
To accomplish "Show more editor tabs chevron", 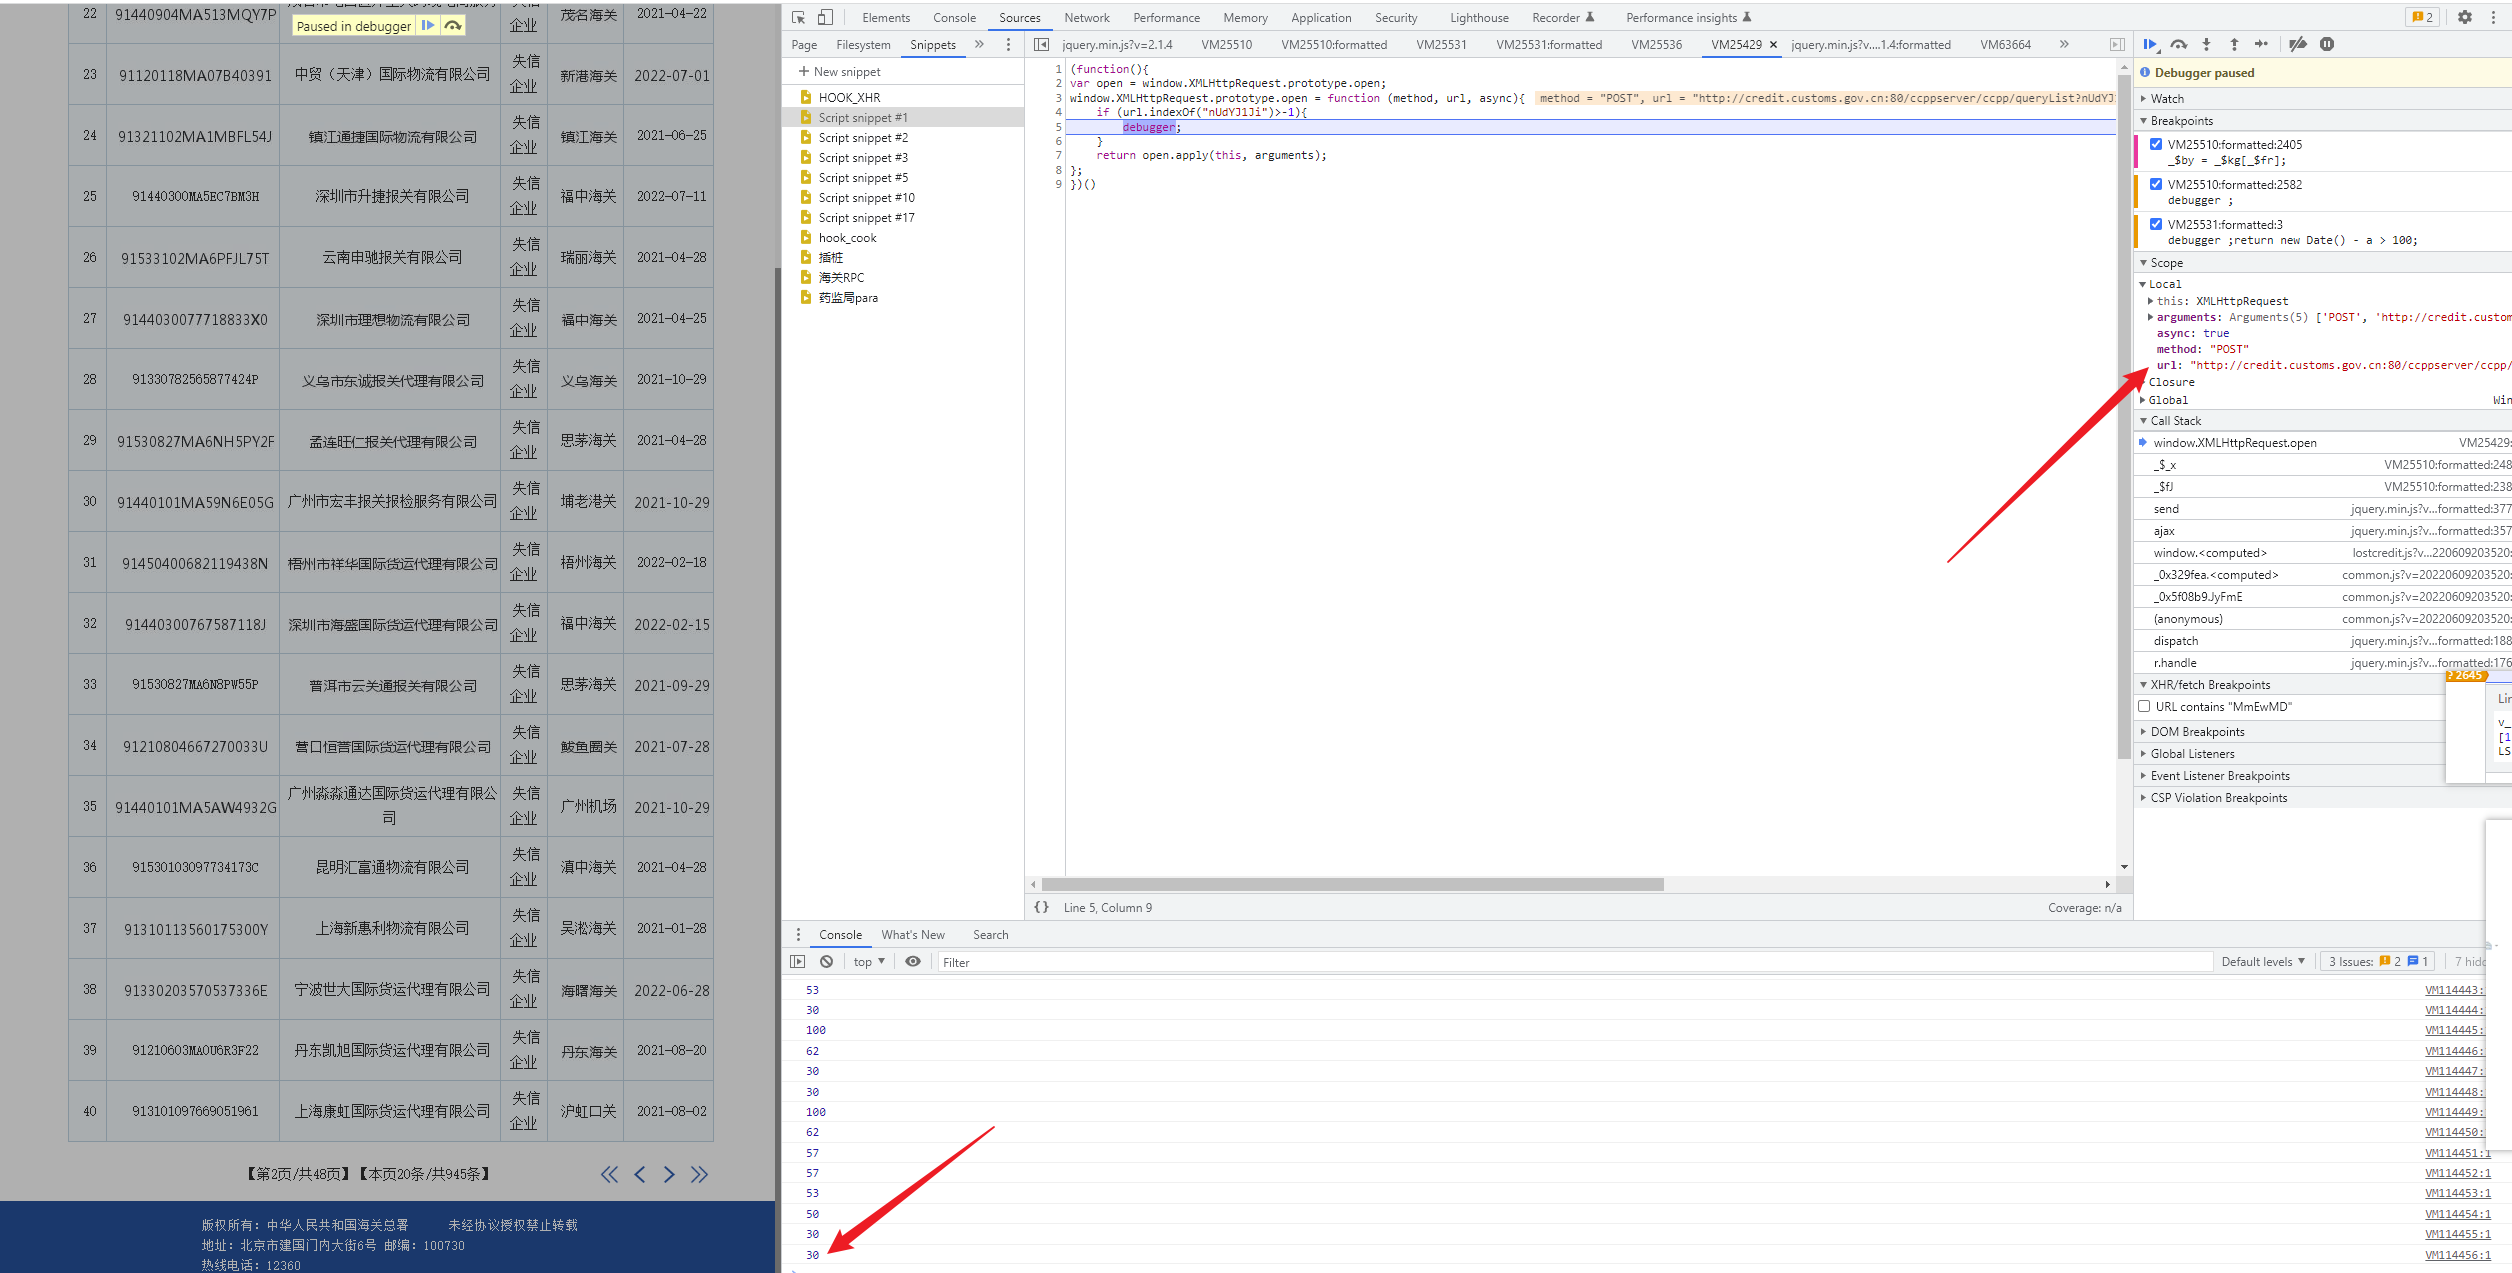I will (x=2064, y=44).
